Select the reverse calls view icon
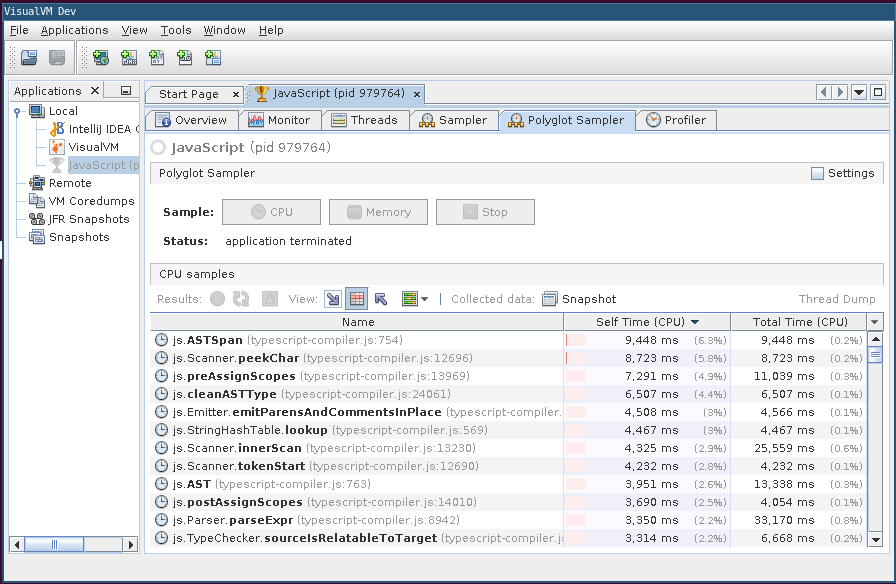Image resolution: width=896 pixels, height=584 pixels. click(x=381, y=299)
